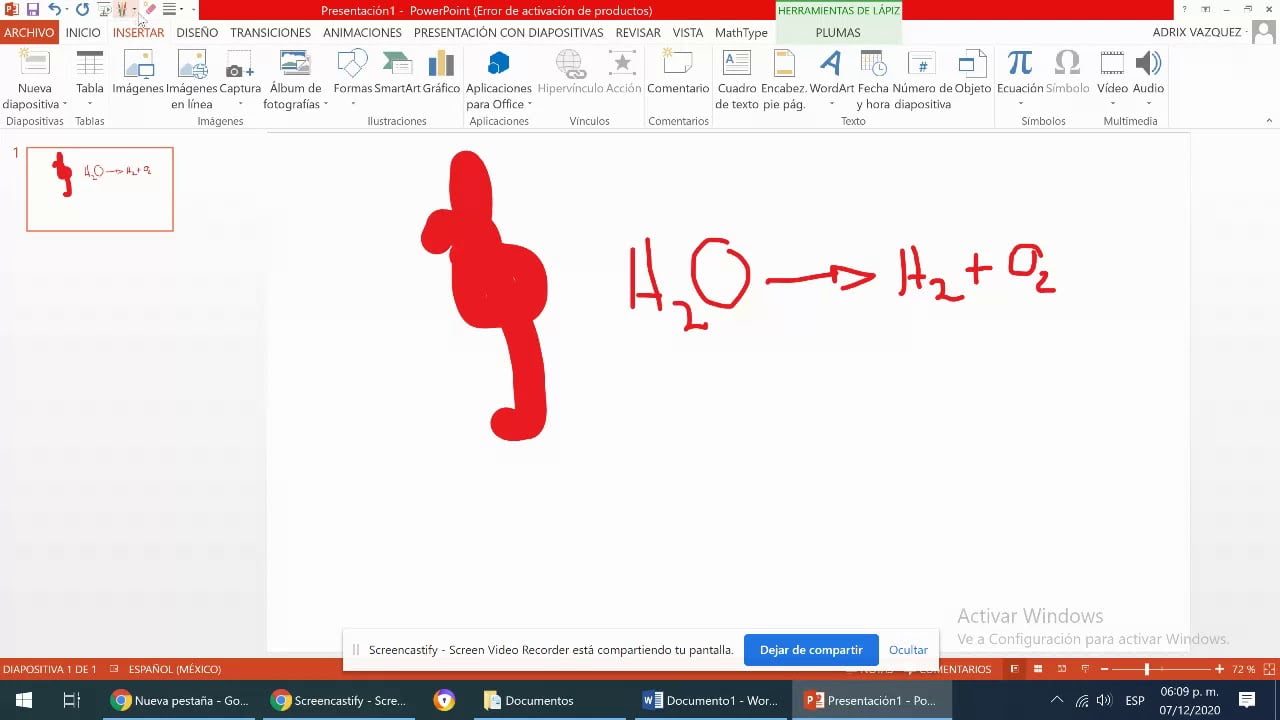Save the presentation using the floppy disk icon
Image resolution: width=1280 pixels, height=720 pixels.
coord(33,10)
